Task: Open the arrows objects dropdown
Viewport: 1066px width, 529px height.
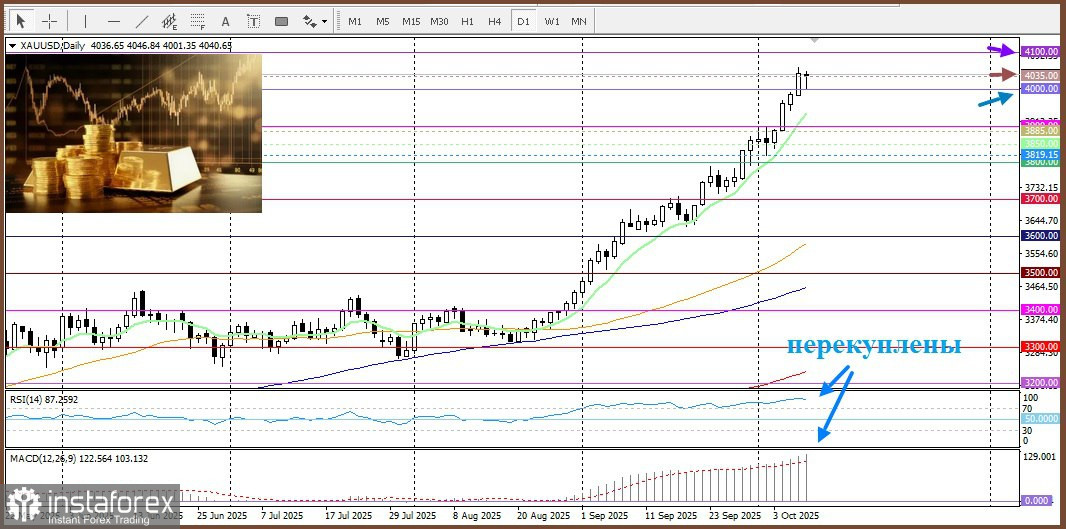Action: pos(314,21)
